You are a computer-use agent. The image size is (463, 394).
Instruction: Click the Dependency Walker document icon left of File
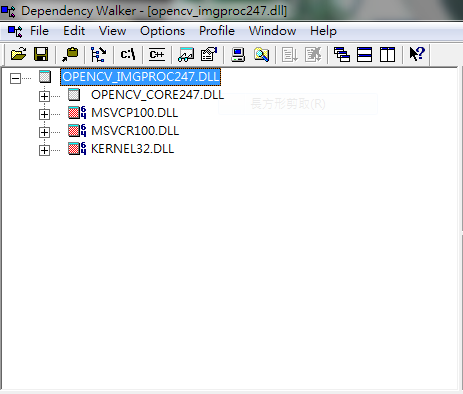(x=15, y=31)
